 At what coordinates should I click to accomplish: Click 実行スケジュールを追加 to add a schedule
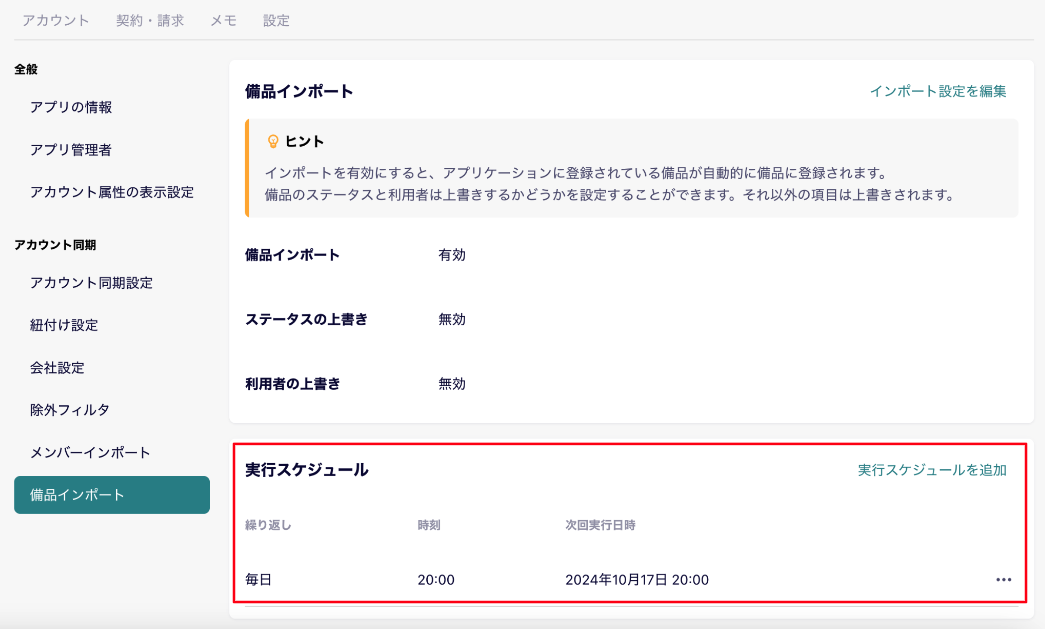[932, 470]
